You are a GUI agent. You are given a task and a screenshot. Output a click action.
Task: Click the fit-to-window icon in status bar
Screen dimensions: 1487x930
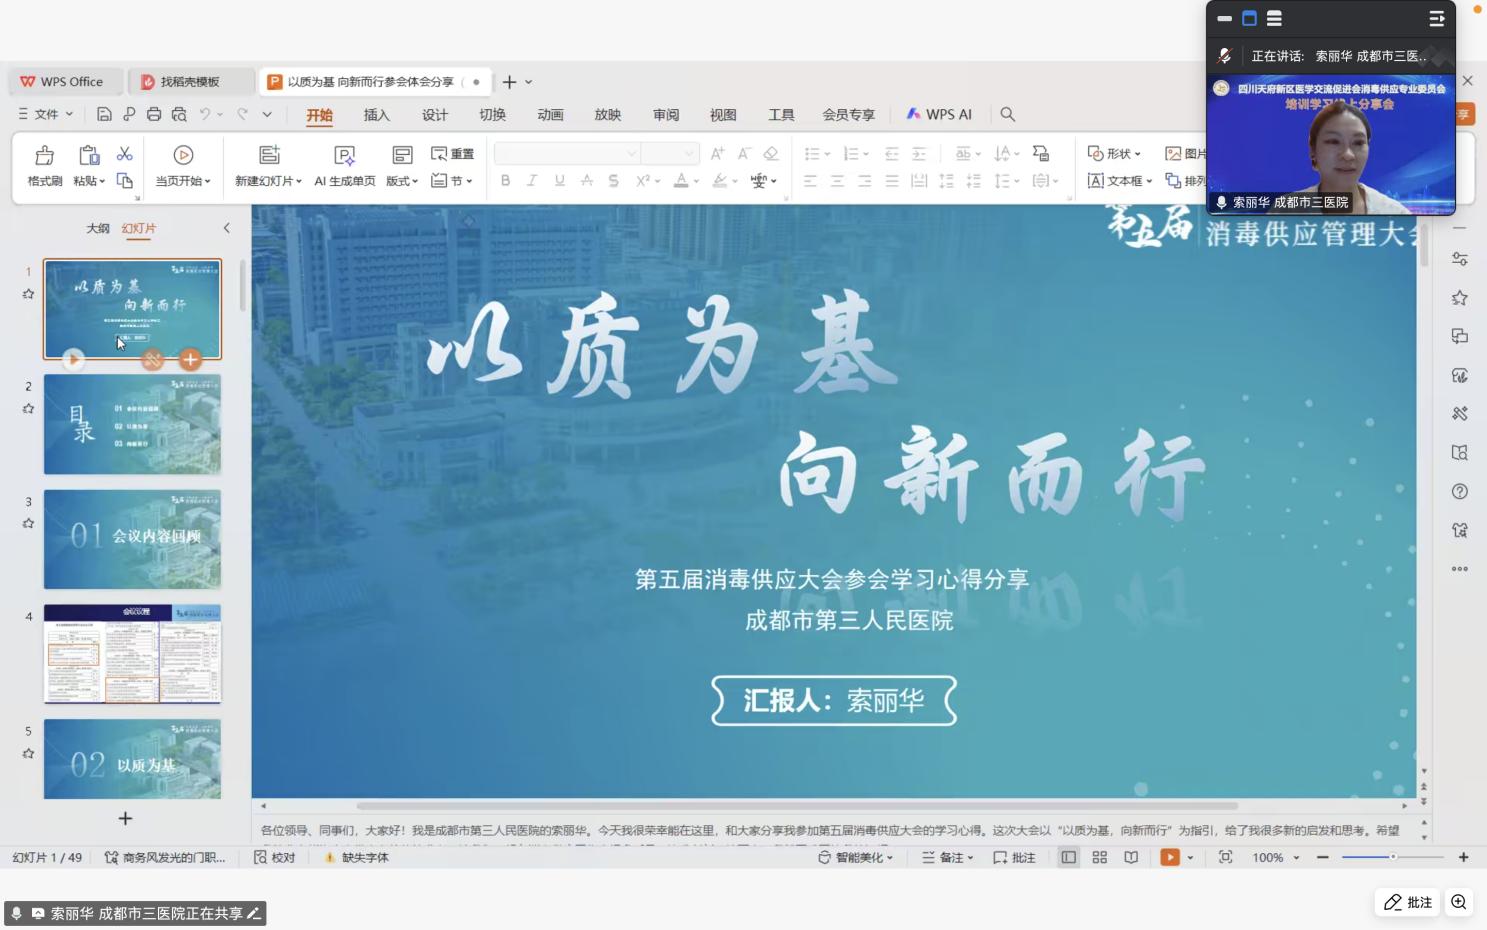pos(1225,858)
